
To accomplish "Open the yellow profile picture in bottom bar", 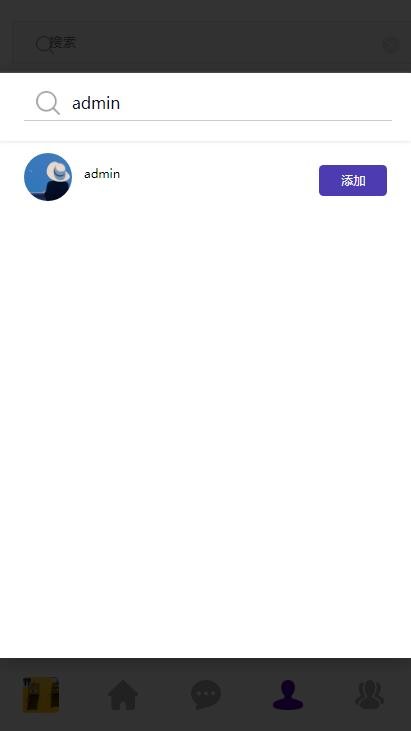I will pyautogui.click(x=41, y=695).
